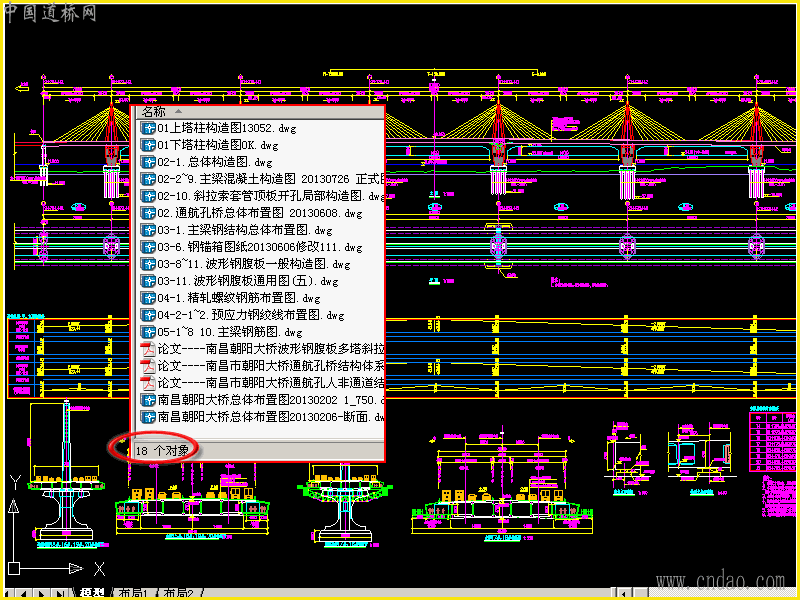The image size is (800, 600).
Task: Click the next-tab arrow in layout navigation
Action: click(42, 594)
